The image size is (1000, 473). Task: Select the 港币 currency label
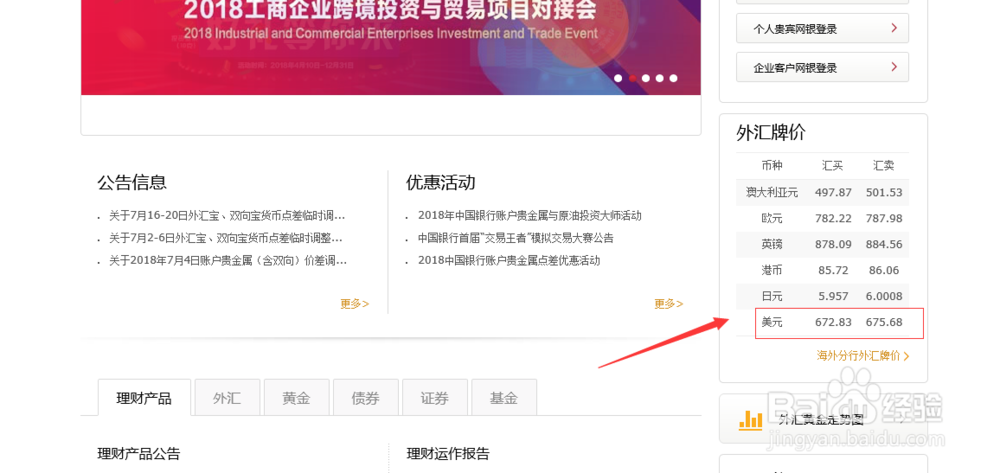click(772, 270)
